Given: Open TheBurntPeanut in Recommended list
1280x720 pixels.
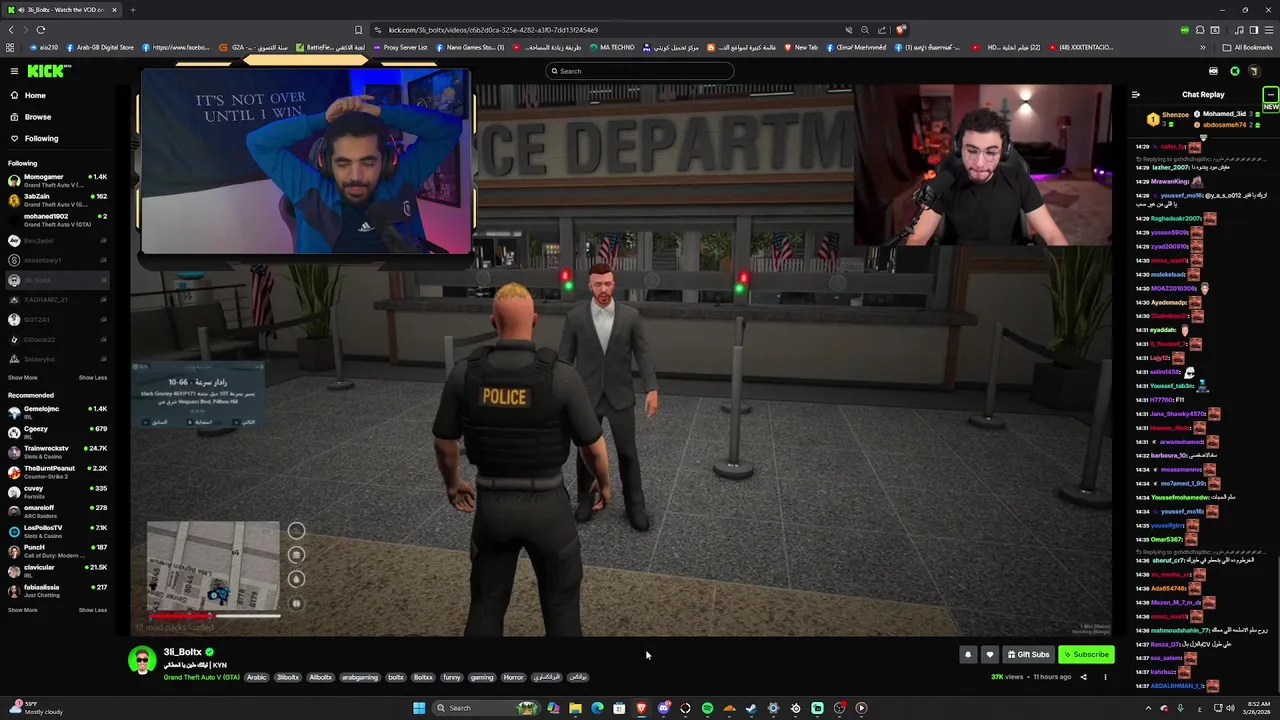Looking at the screenshot, I should [x=58, y=472].
